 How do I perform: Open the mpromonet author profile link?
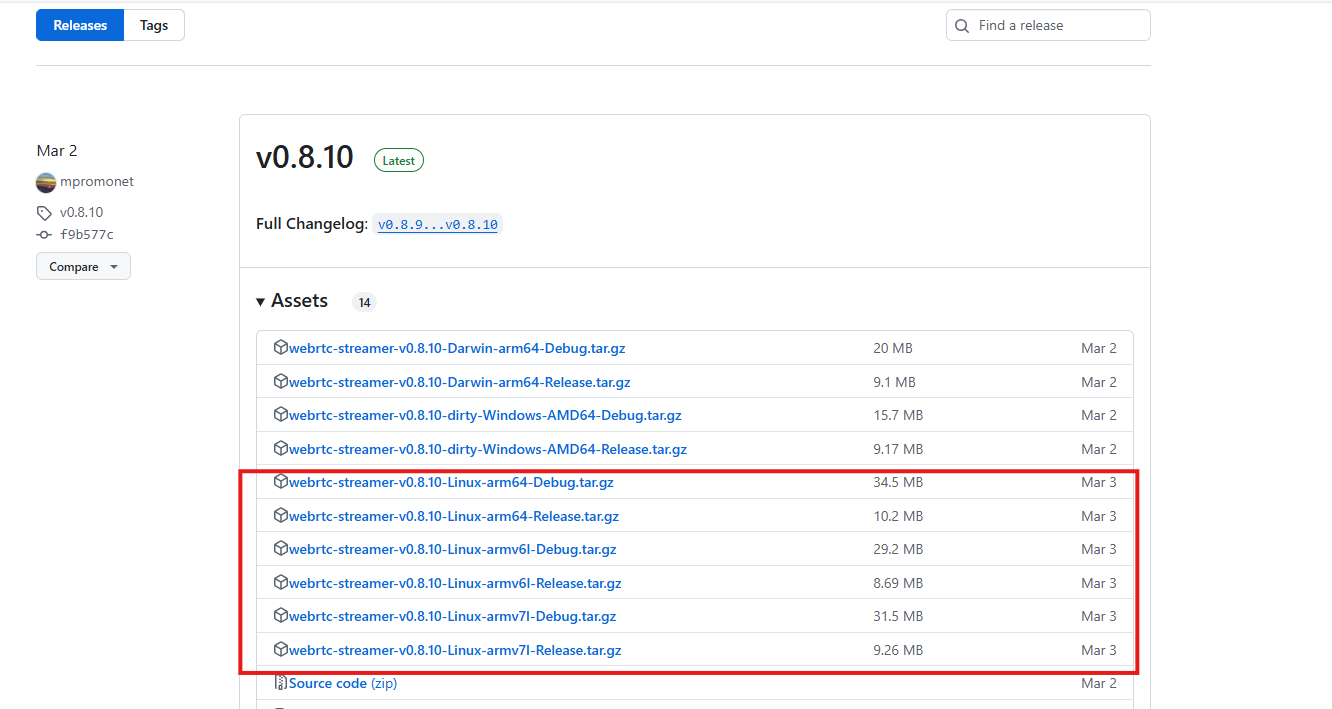coord(97,182)
